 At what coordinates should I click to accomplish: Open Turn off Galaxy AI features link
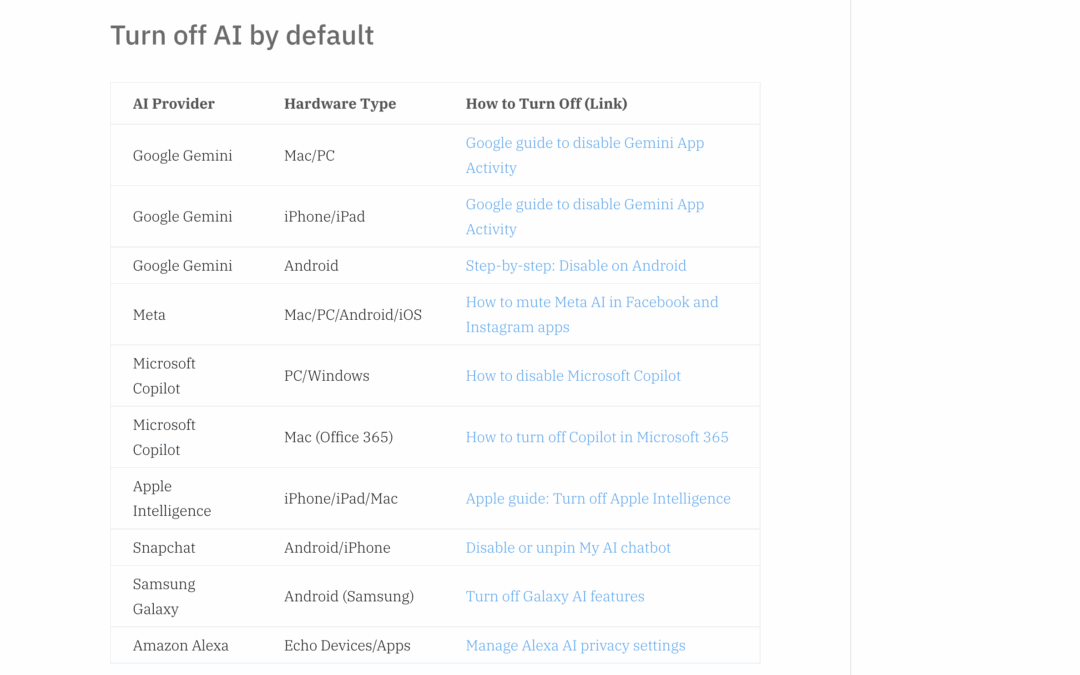click(555, 596)
